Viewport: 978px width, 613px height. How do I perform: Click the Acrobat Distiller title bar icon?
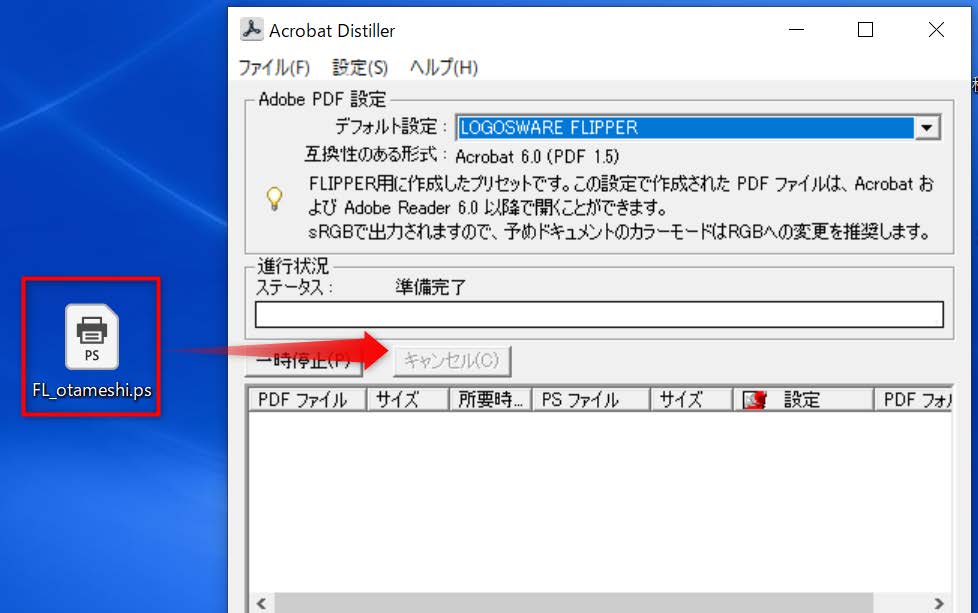(x=252, y=30)
